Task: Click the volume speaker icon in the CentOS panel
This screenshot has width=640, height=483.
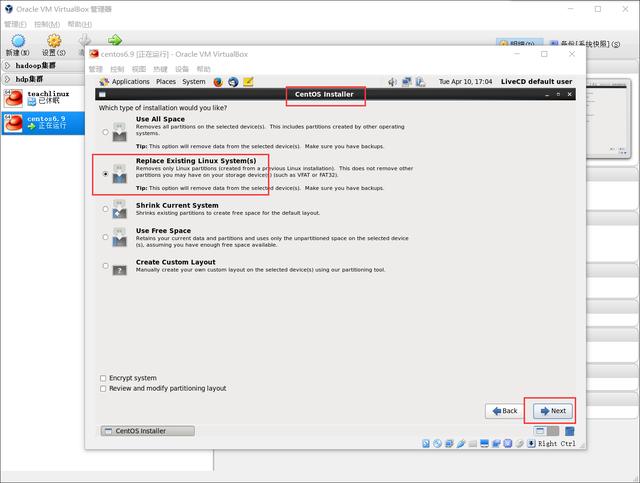Action: coord(392,82)
